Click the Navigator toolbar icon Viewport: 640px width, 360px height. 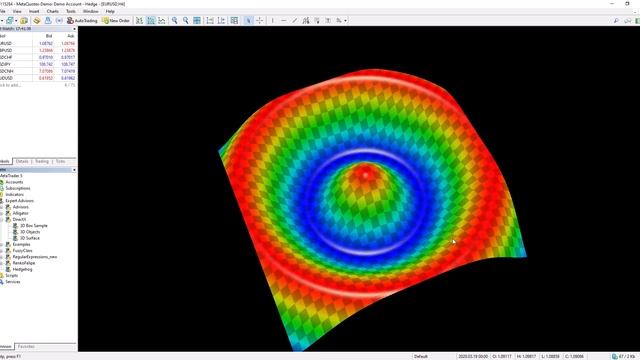(48, 20)
